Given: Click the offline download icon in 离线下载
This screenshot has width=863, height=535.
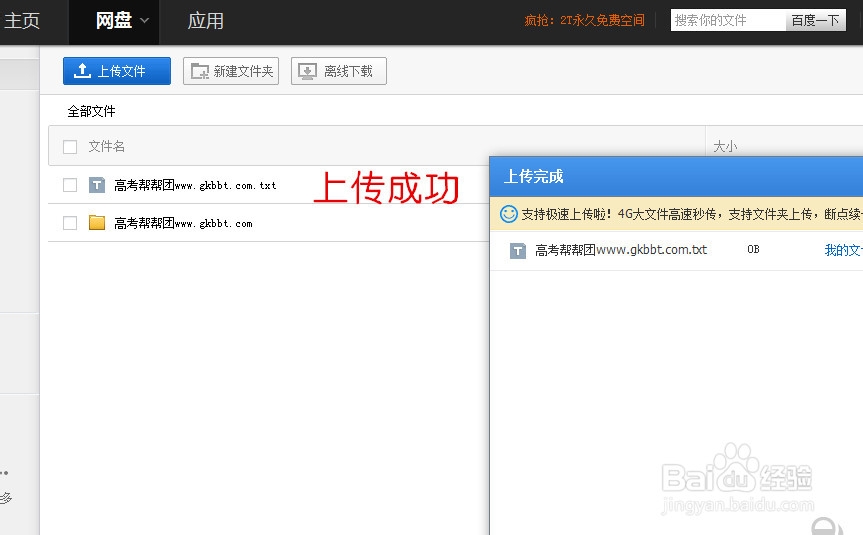Looking at the screenshot, I should click(309, 71).
